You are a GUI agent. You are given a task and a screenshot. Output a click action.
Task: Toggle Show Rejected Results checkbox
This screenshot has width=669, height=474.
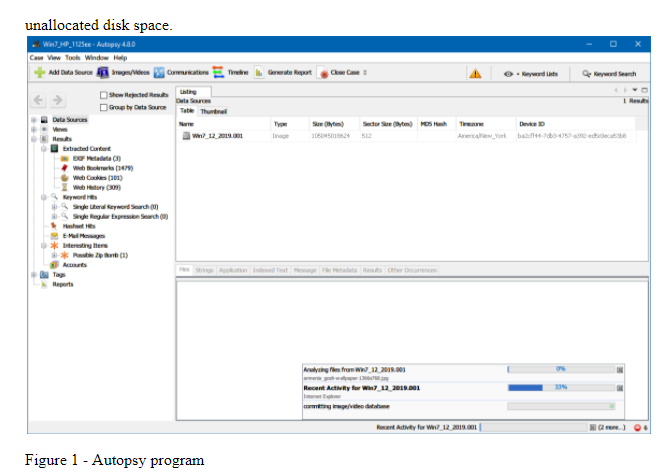pos(103,95)
